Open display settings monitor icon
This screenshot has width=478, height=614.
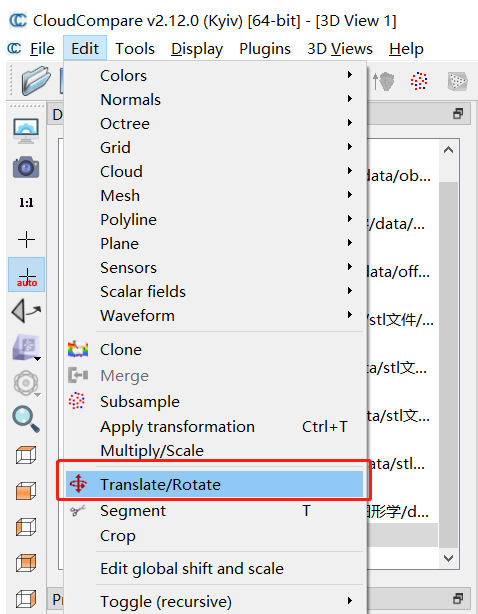click(x=26, y=131)
